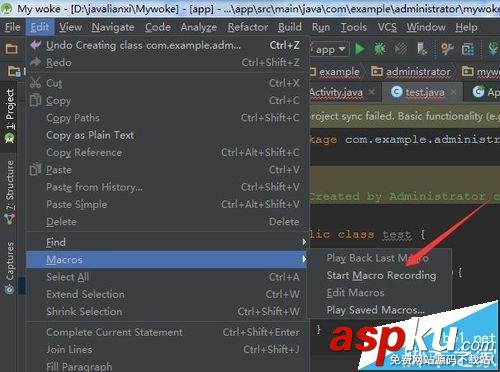The height and width of the screenshot is (372, 500).
Task: Open the Code menu
Action: [x=158, y=27]
